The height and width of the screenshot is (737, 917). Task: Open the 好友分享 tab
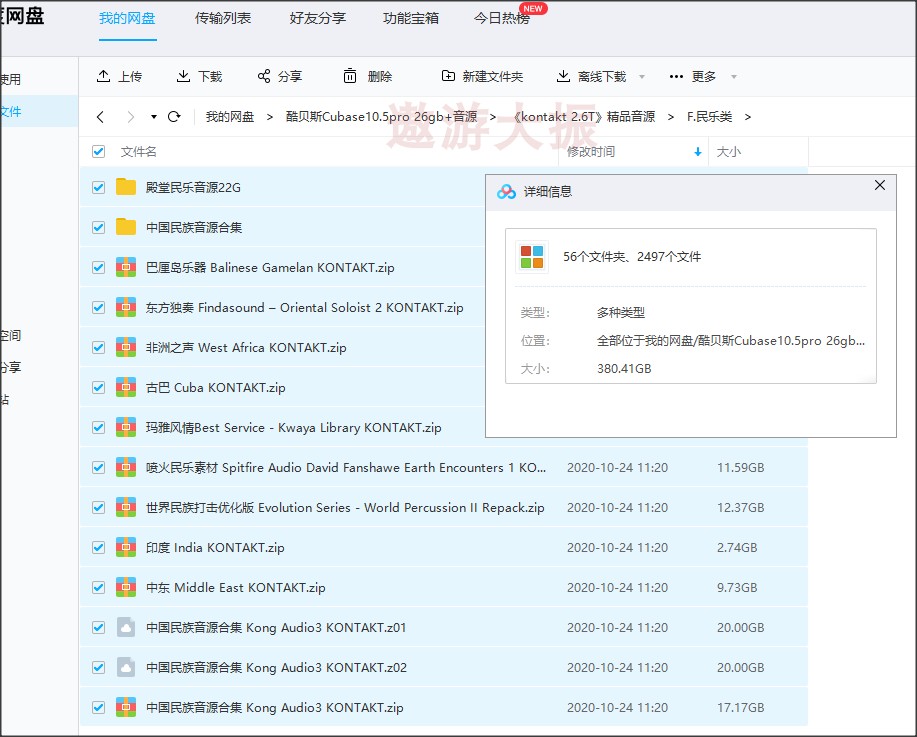click(318, 18)
